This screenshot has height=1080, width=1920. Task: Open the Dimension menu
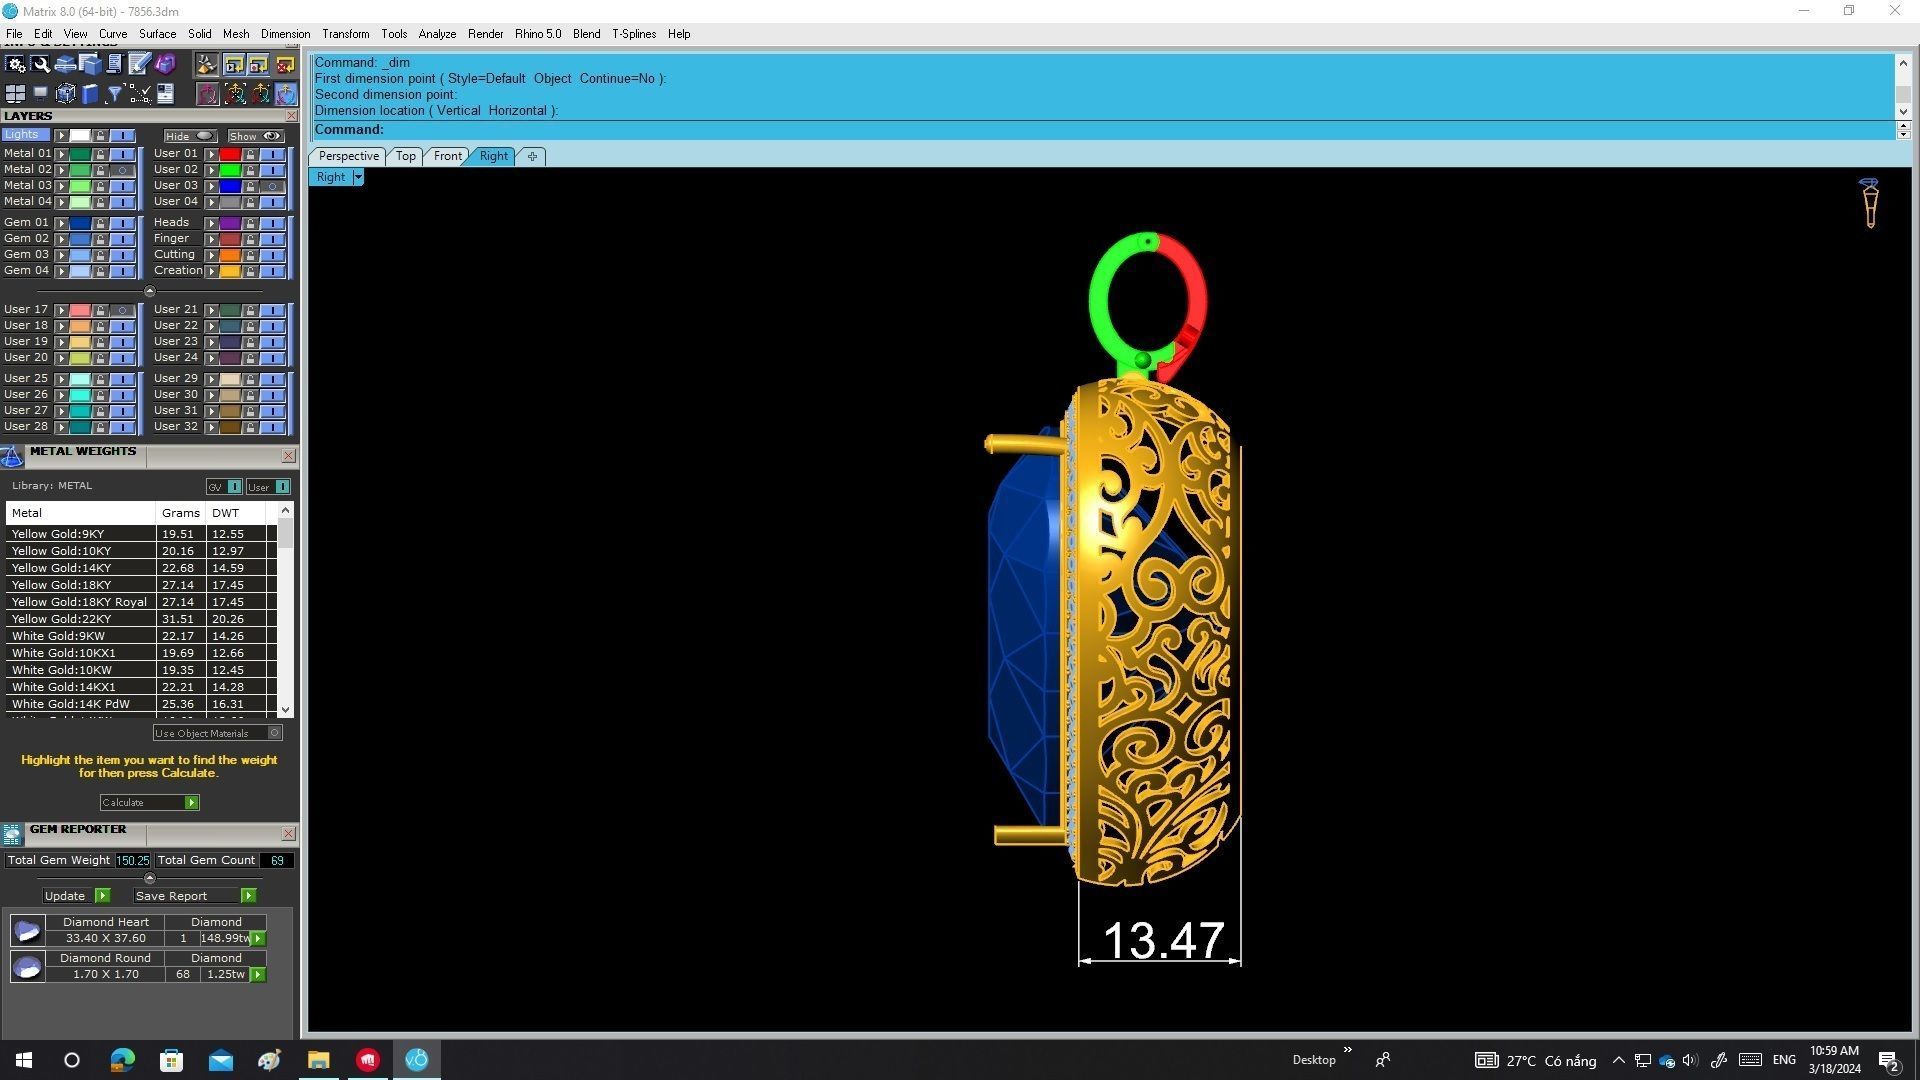(285, 34)
